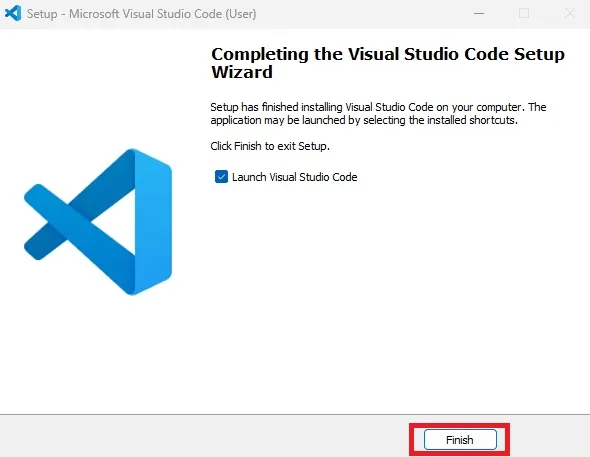
Task: Click the large Visual Studio Code logo
Action: click(98, 222)
